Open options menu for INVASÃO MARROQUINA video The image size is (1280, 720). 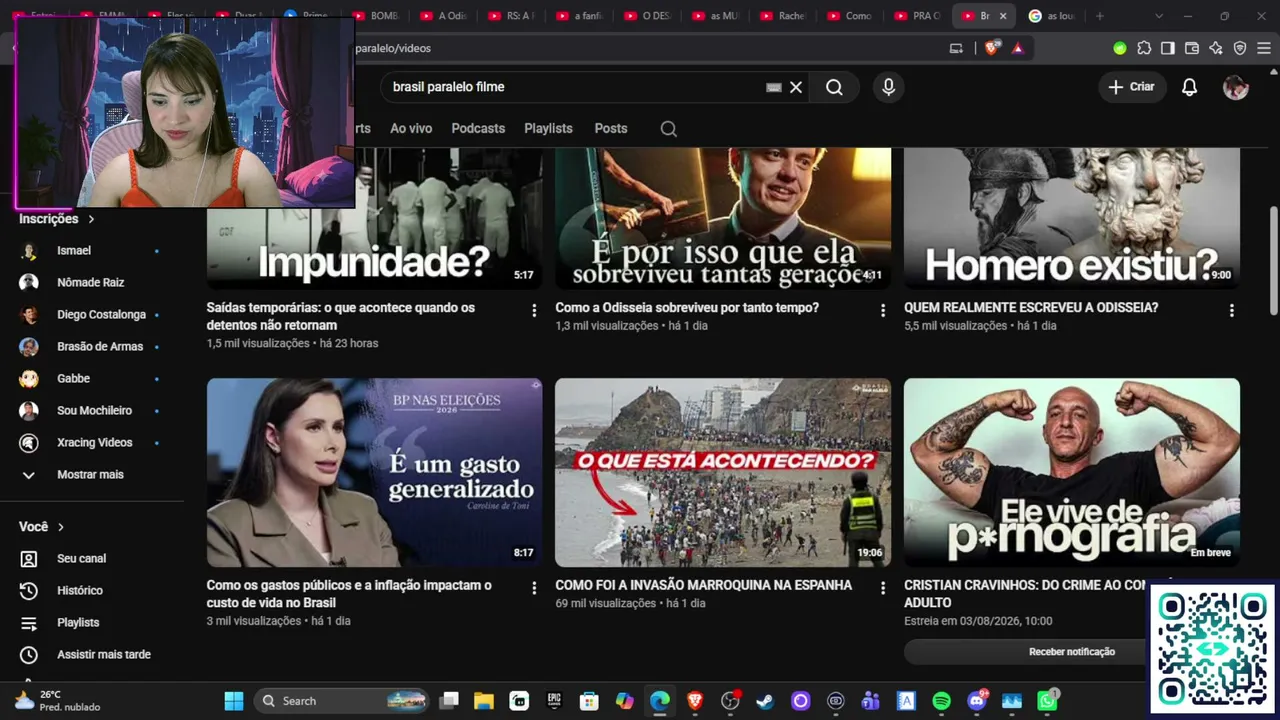click(883, 588)
